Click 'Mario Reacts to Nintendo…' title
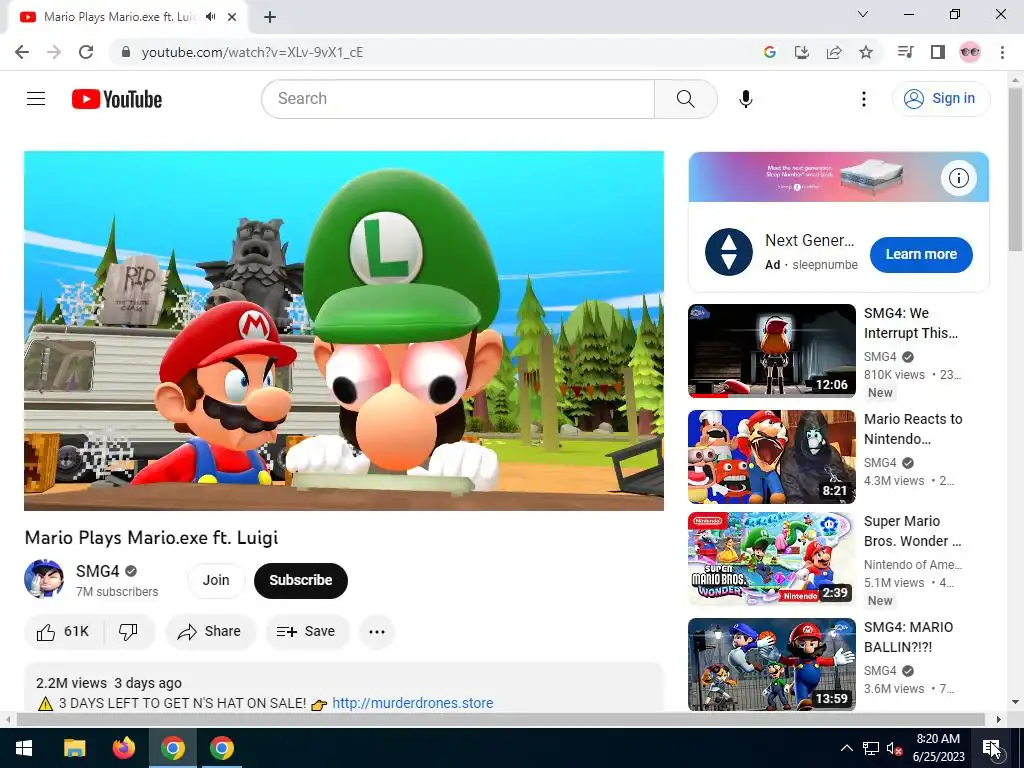The width and height of the screenshot is (1024, 768). [x=913, y=429]
